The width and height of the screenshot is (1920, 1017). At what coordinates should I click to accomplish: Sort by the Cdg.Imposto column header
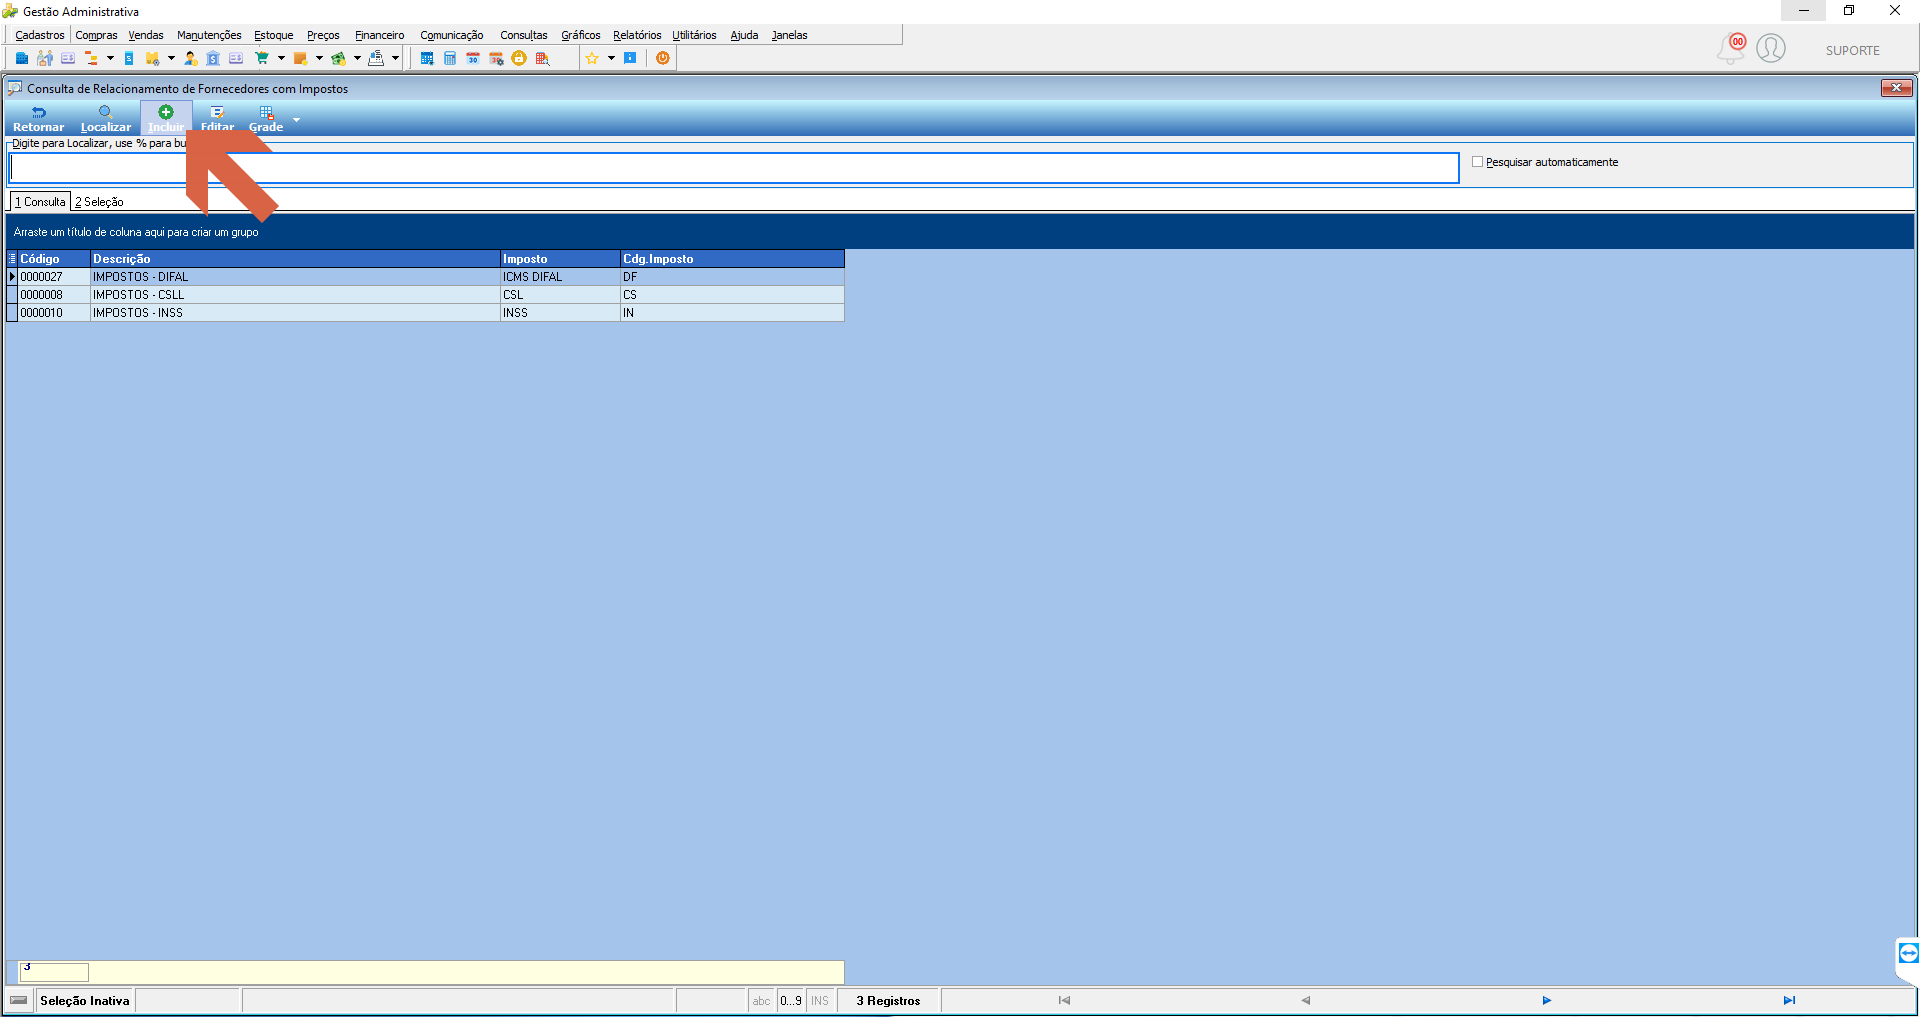tap(732, 259)
